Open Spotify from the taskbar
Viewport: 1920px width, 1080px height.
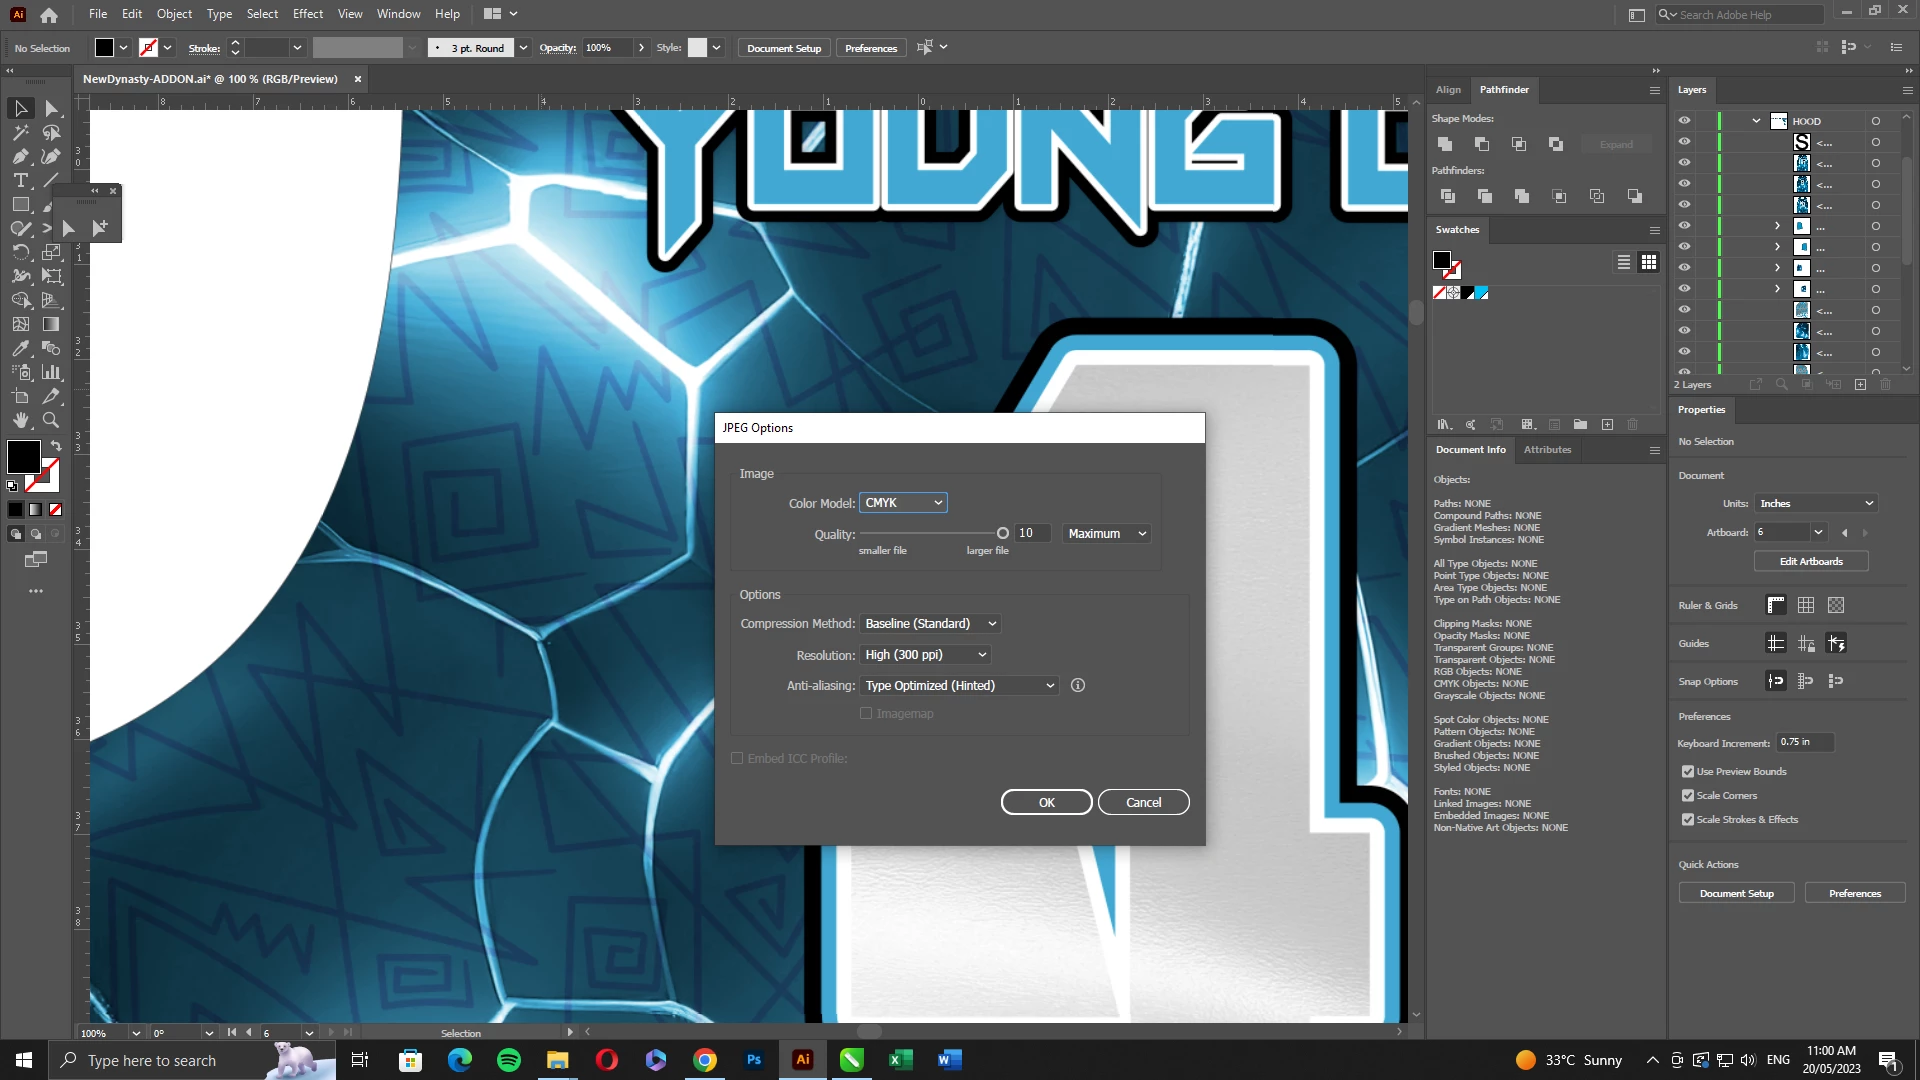coord(508,1060)
